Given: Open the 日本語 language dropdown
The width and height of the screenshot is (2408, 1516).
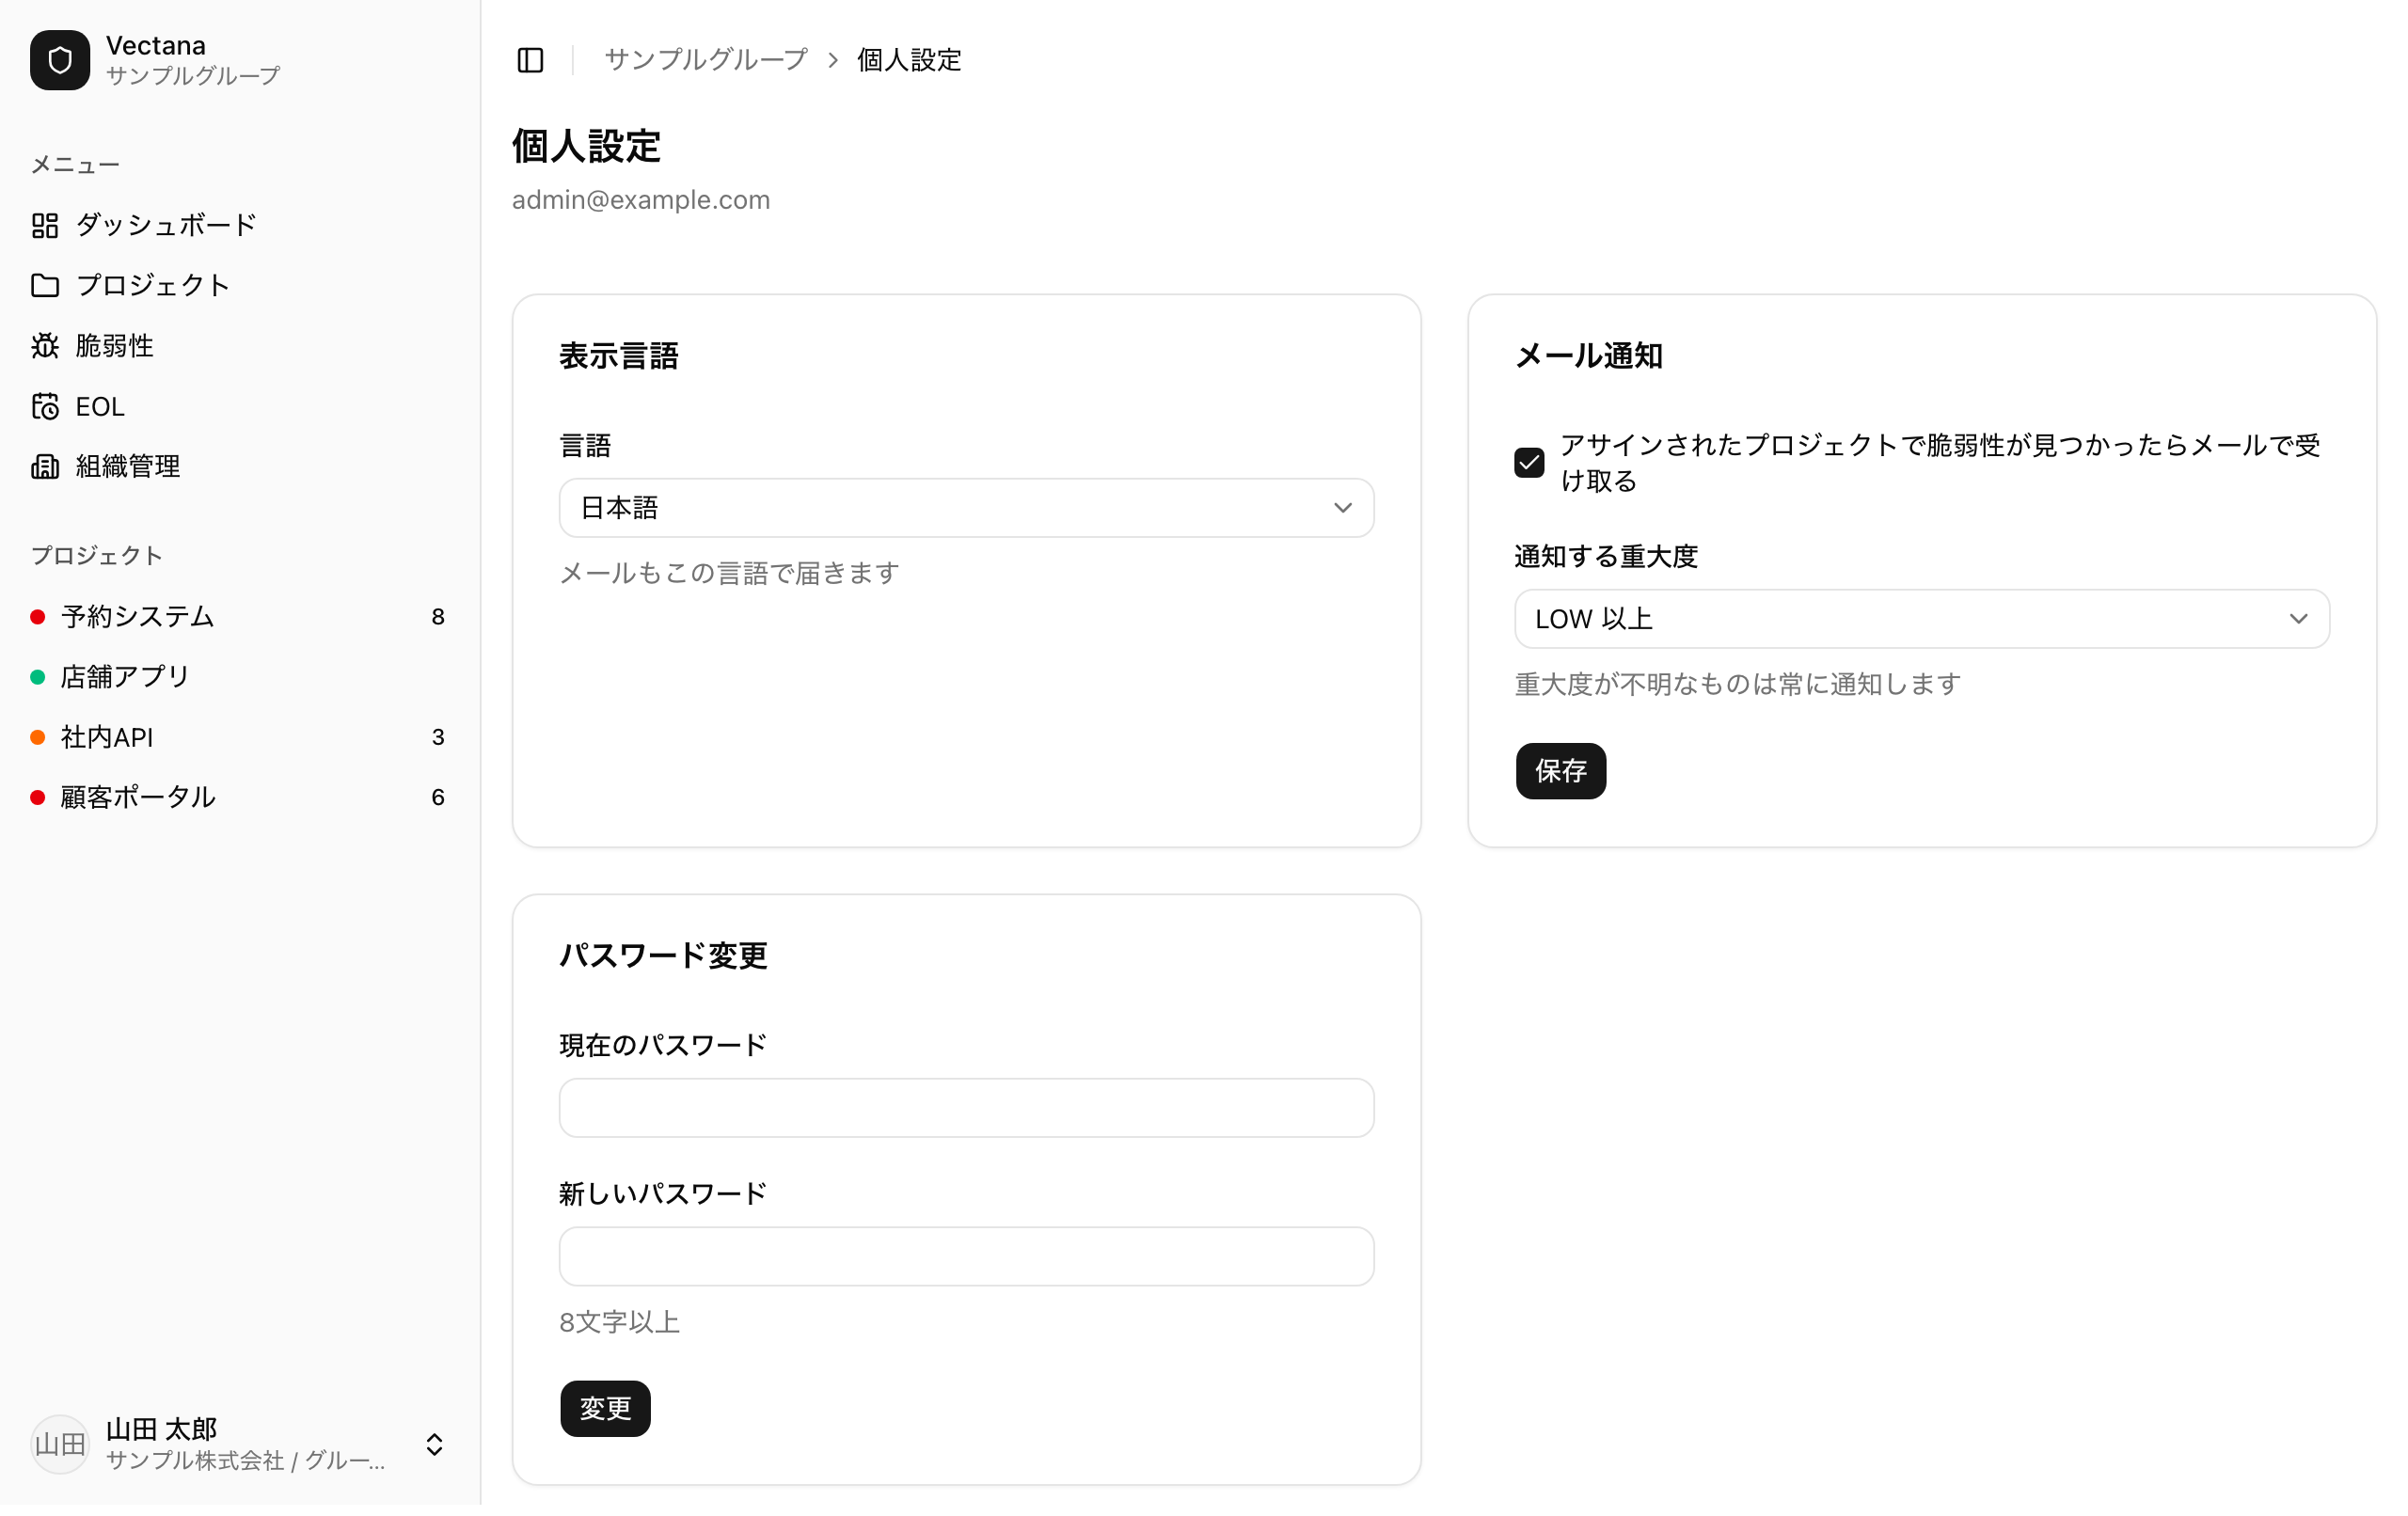Looking at the screenshot, I should (966, 508).
